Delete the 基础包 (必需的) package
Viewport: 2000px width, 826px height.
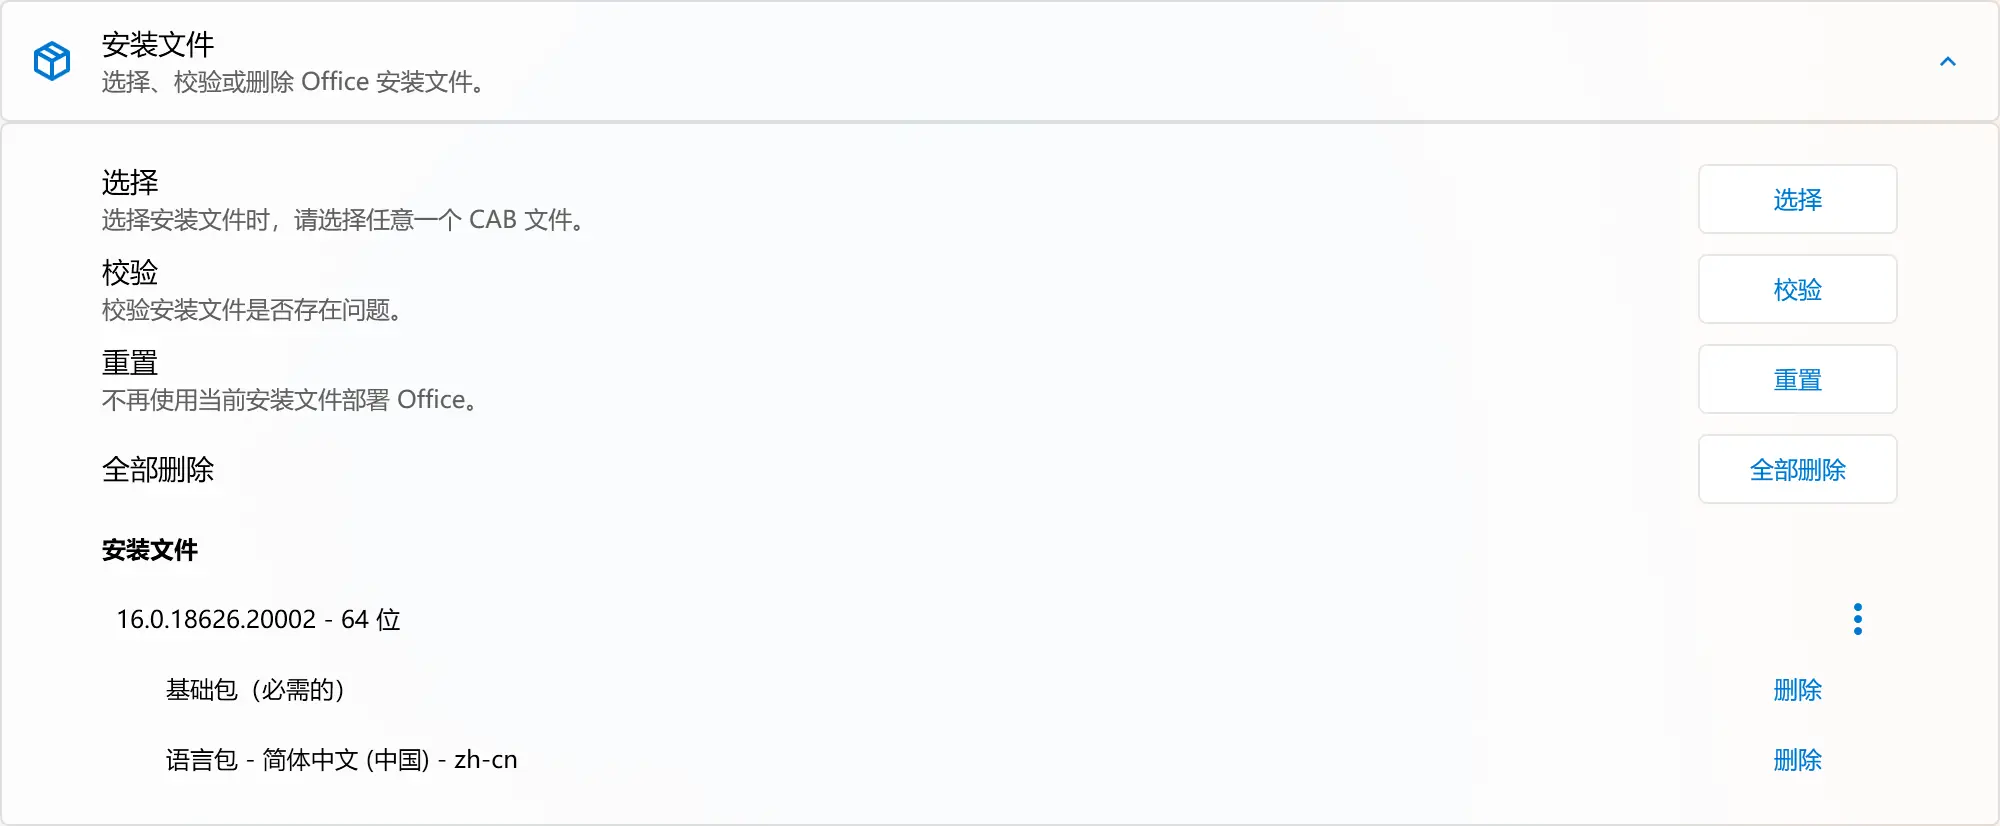point(1797,690)
